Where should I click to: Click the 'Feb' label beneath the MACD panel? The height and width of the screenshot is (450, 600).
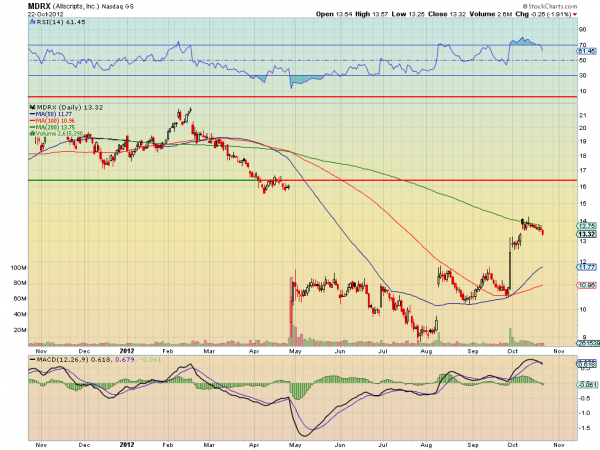(x=168, y=445)
